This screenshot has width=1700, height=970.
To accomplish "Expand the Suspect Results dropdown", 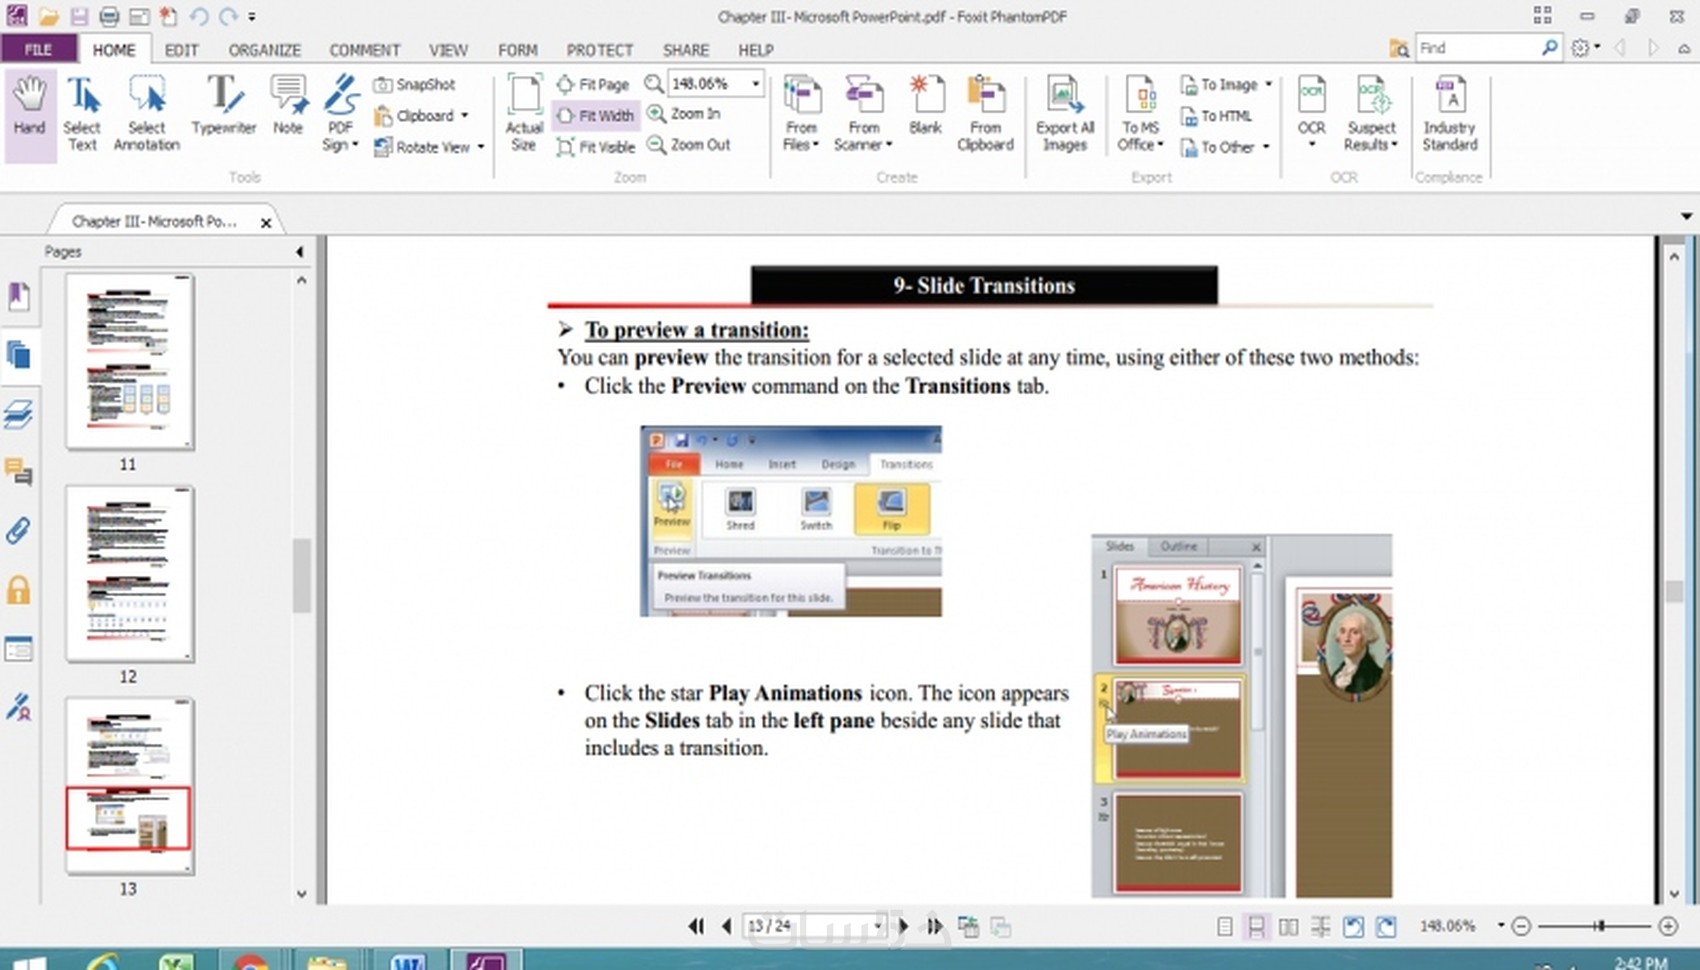I will click(x=1371, y=113).
